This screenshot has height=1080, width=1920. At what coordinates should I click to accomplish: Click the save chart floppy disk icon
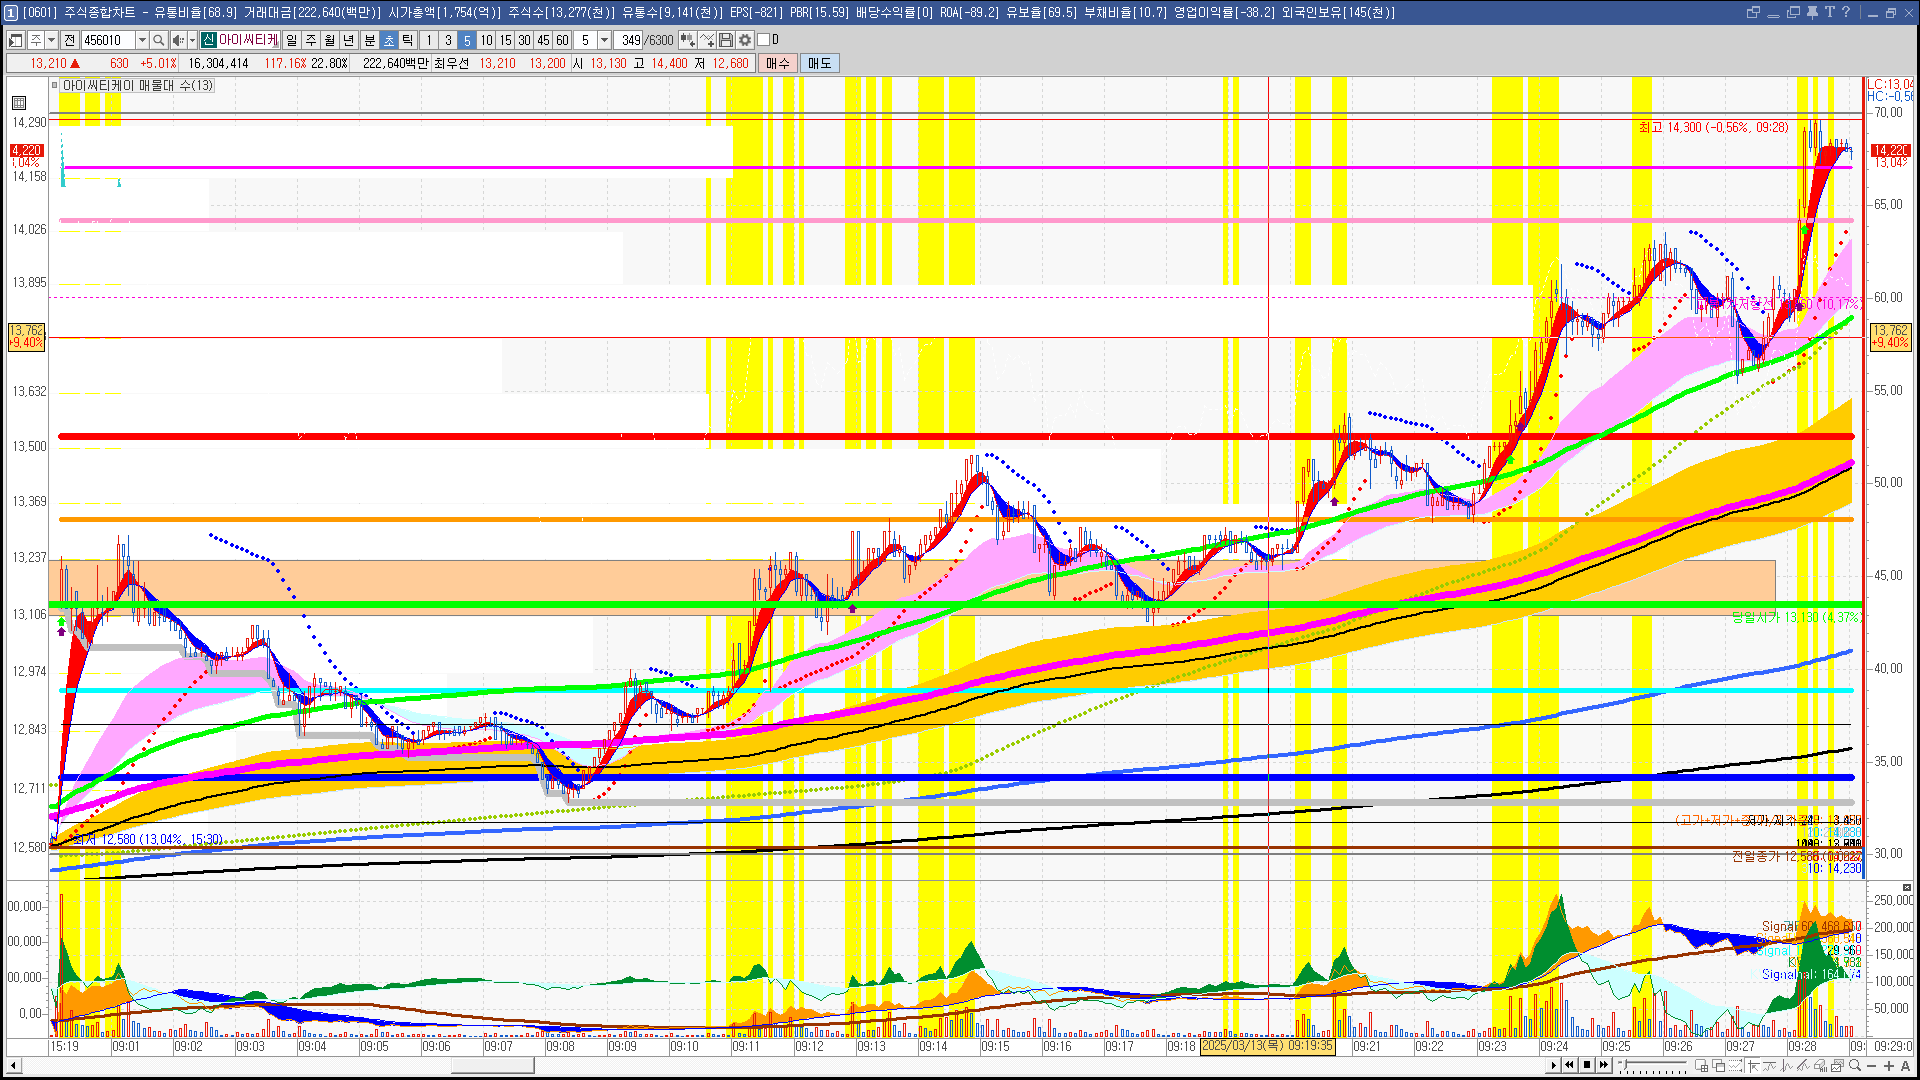[726, 40]
